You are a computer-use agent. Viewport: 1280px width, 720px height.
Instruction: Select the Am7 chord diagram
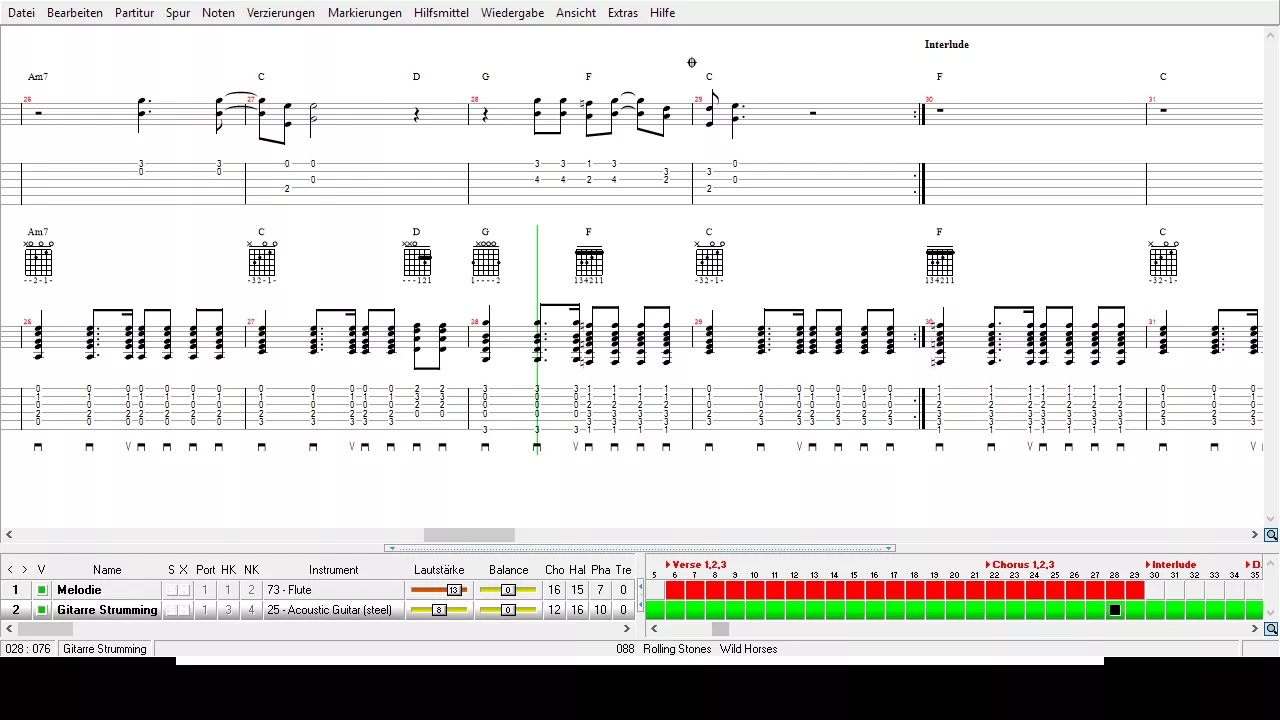point(38,261)
